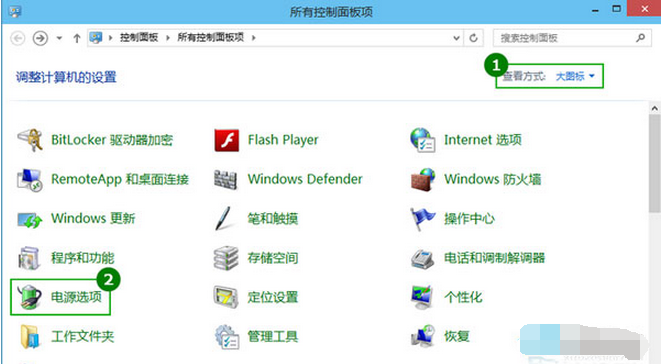Click the 定位设置 map icon

pyautogui.click(x=226, y=297)
